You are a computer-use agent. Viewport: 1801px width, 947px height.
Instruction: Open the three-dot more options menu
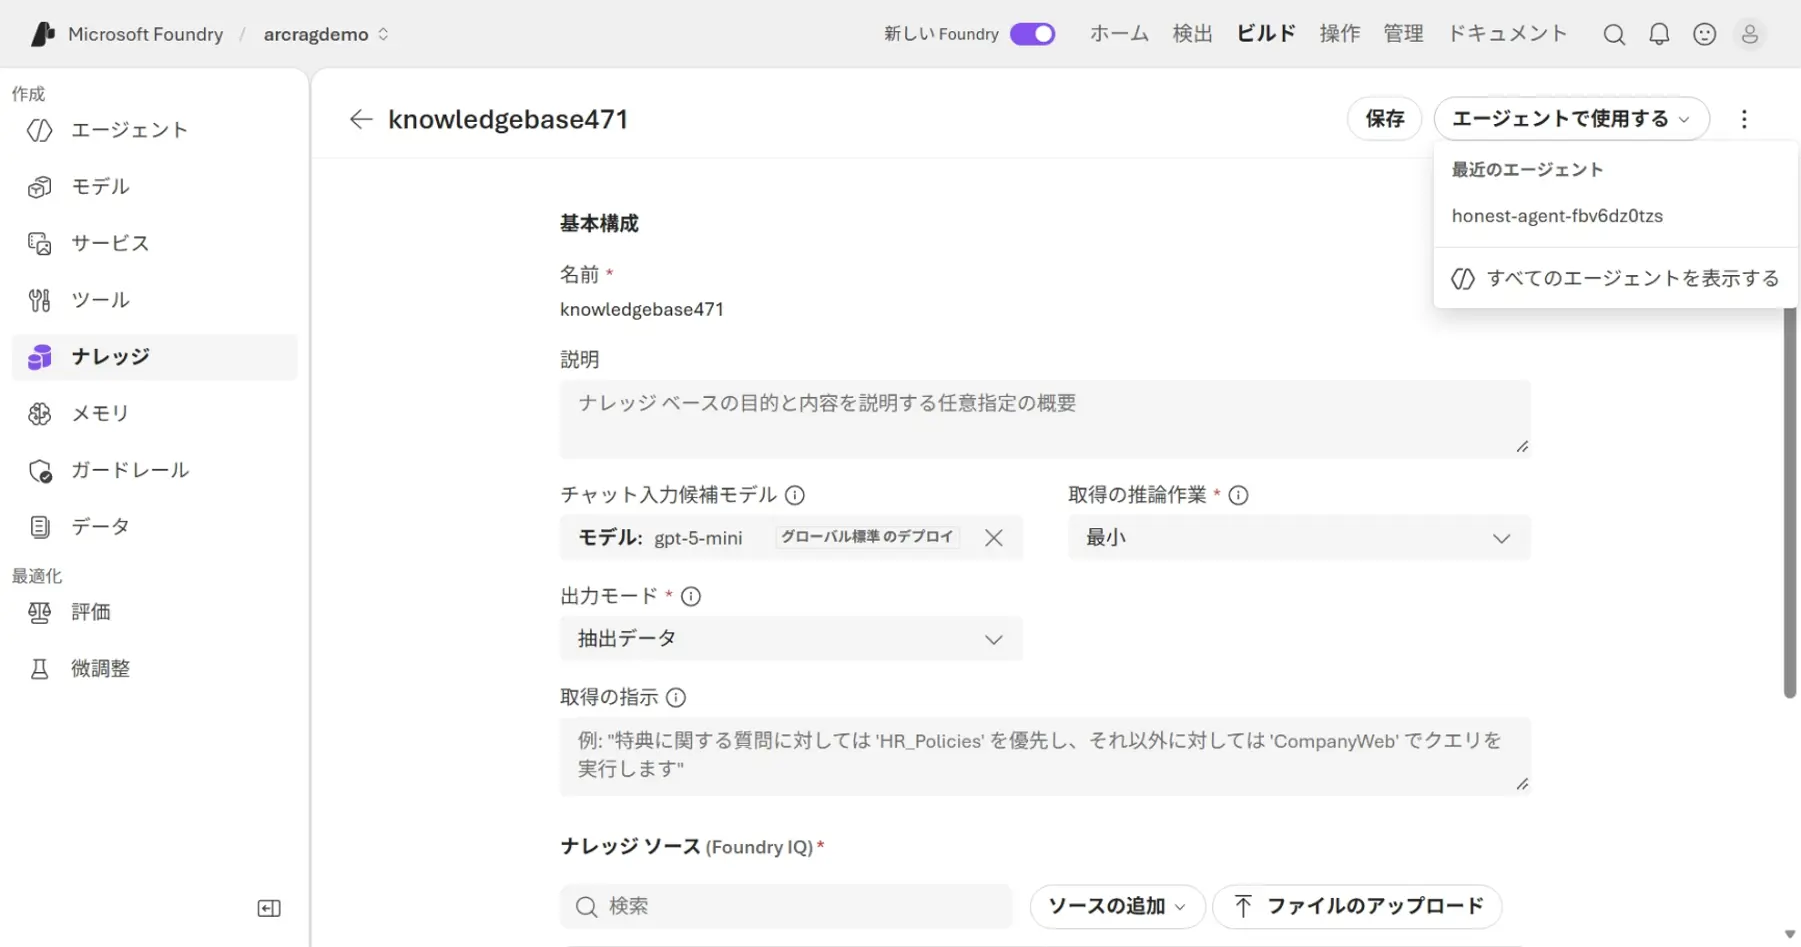pyautogui.click(x=1744, y=119)
